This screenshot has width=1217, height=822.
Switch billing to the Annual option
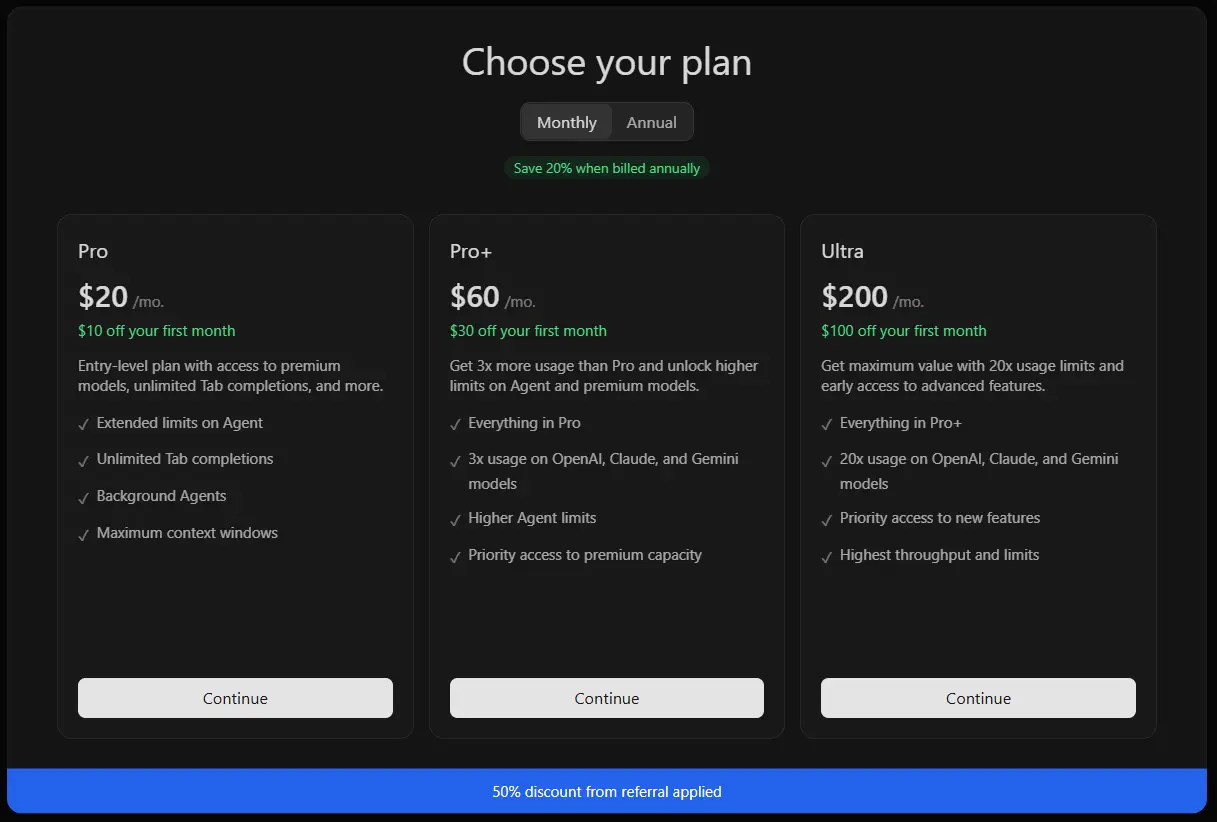pyautogui.click(x=651, y=122)
